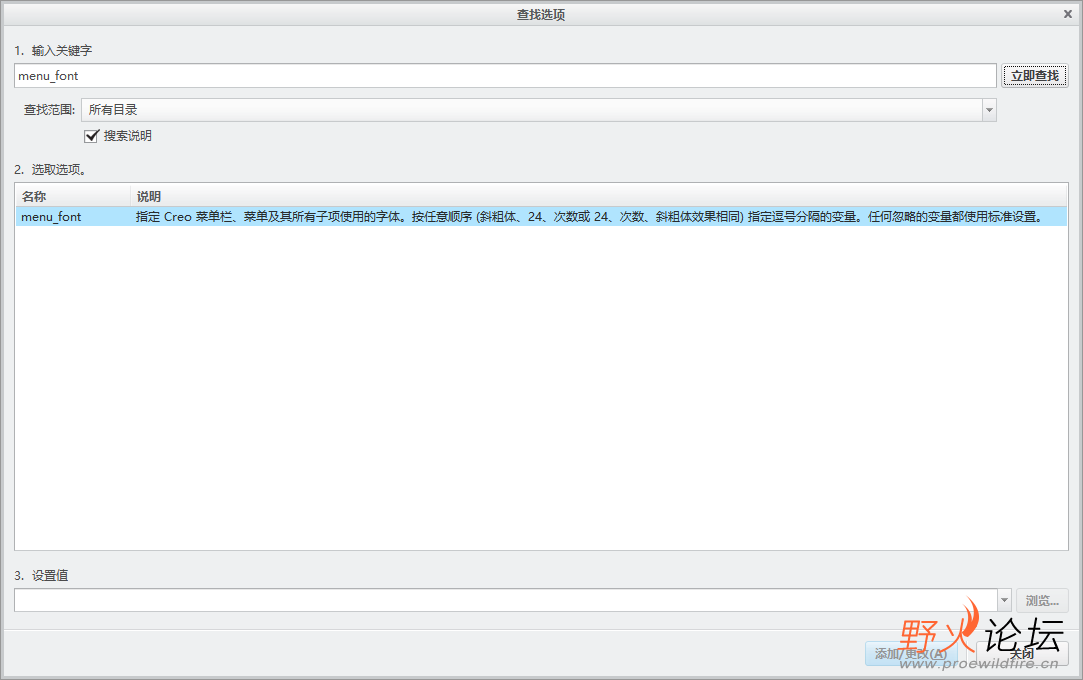
Task: Focus the keyword field containing menu_font
Action: click(505, 75)
